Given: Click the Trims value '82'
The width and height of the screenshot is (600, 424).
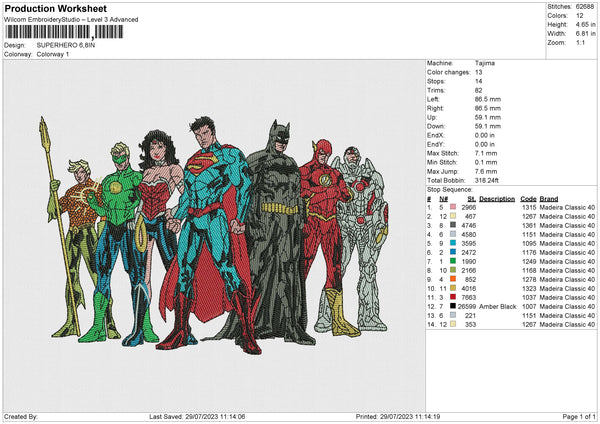Looking at the screenshot, I should [479, 90].
